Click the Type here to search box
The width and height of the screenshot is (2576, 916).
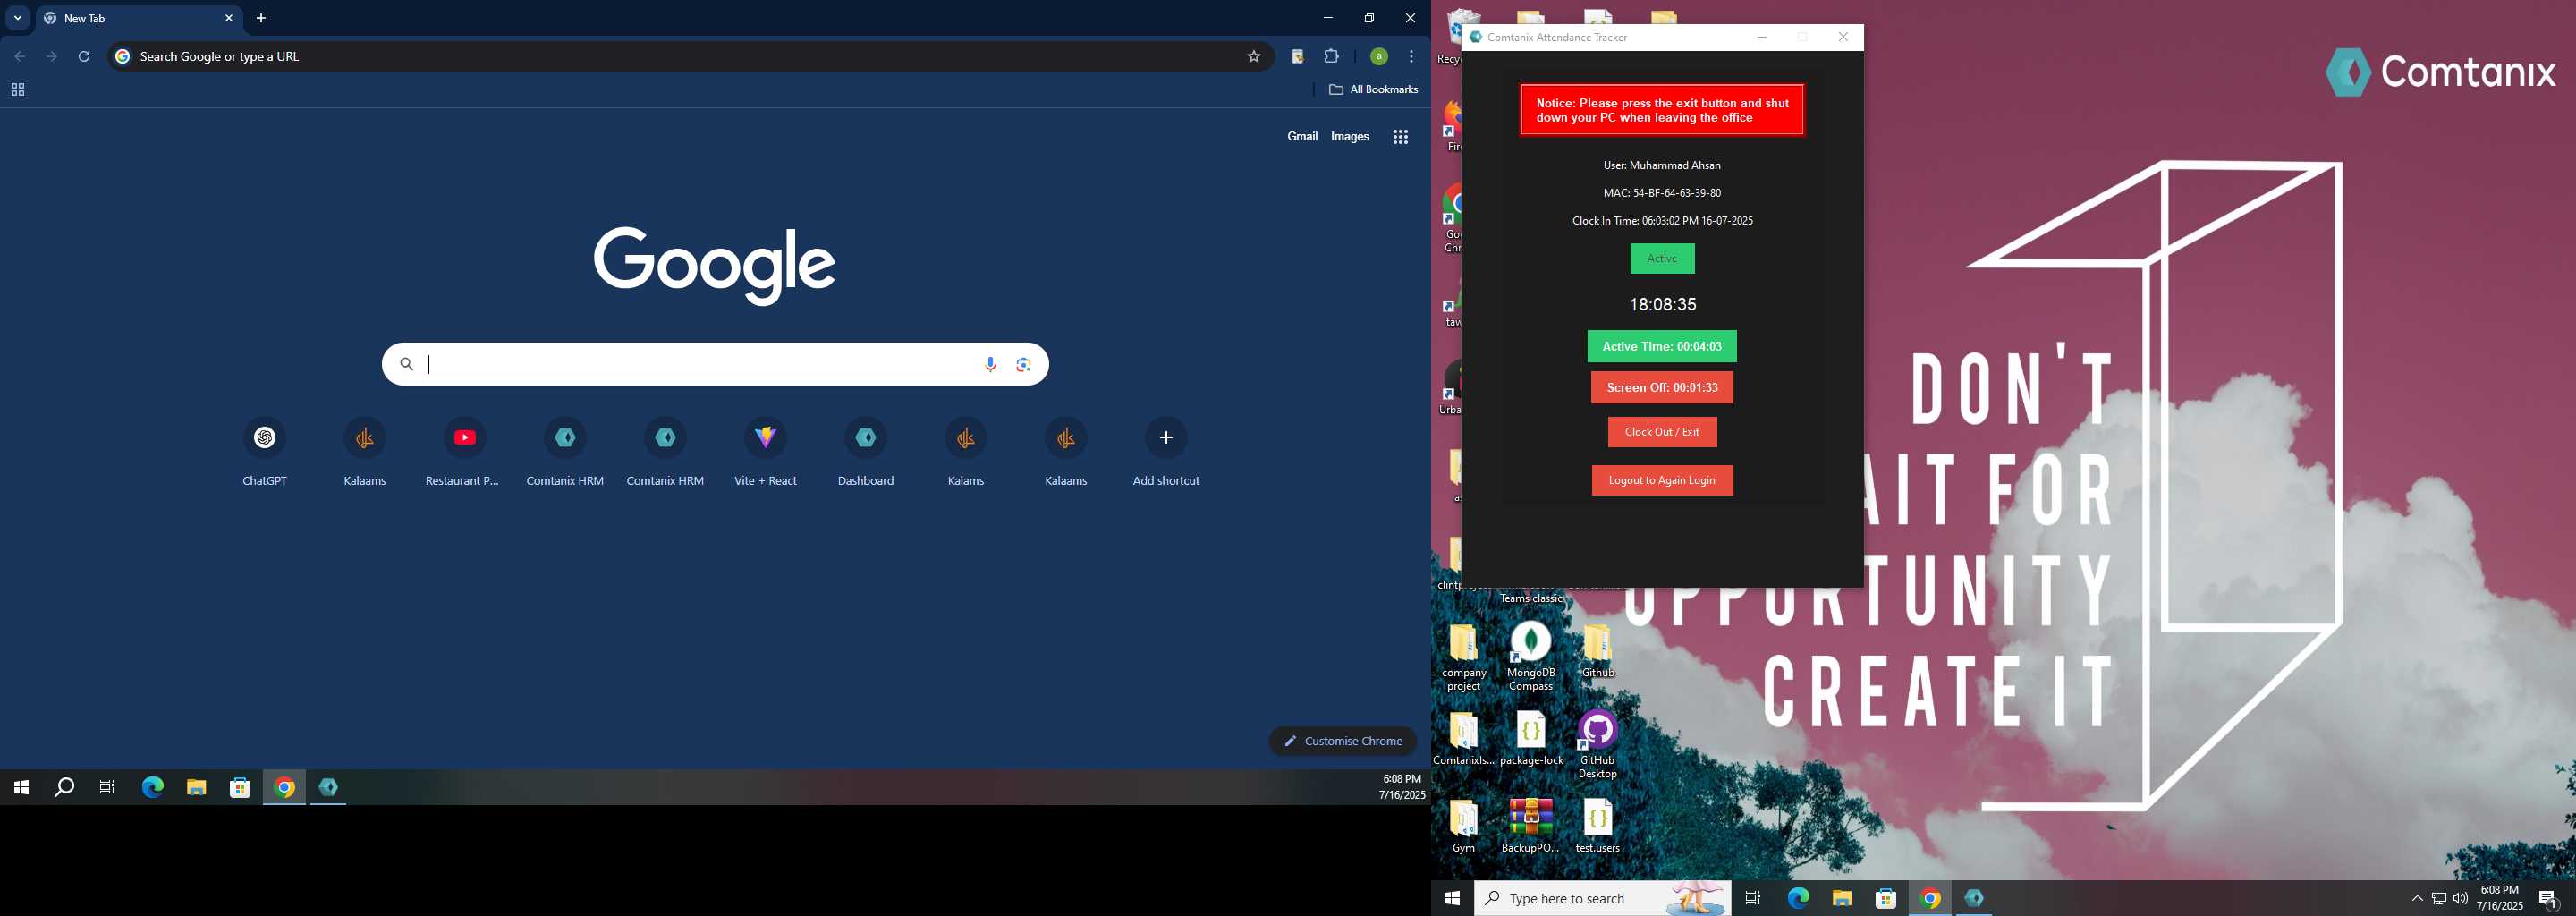[1602, 898]
